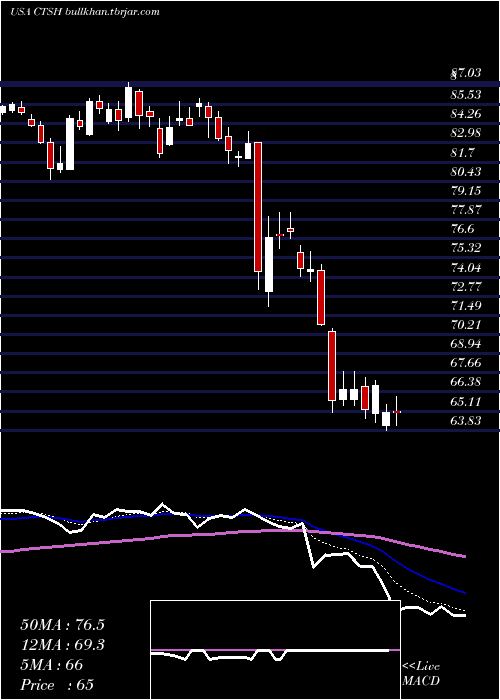Click the 79.15 price axis label

coord(466,191)
